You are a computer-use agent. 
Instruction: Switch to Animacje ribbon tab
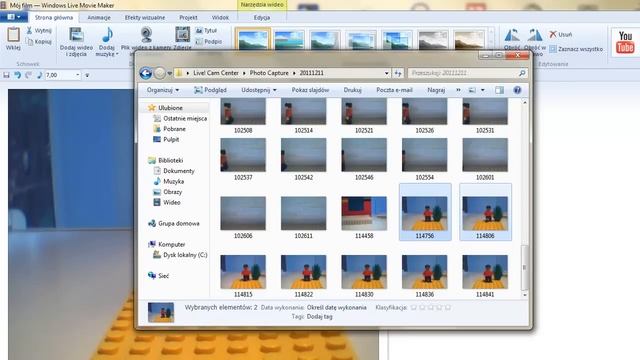point(99,18)
